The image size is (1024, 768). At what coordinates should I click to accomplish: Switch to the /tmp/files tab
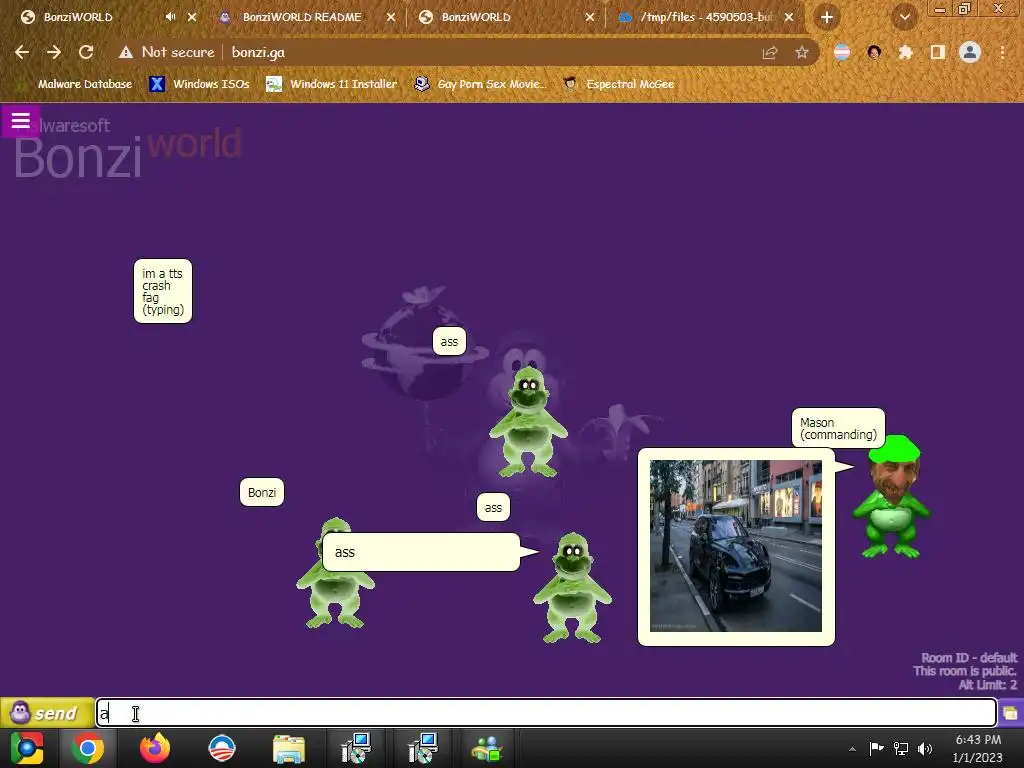[707, 17]
